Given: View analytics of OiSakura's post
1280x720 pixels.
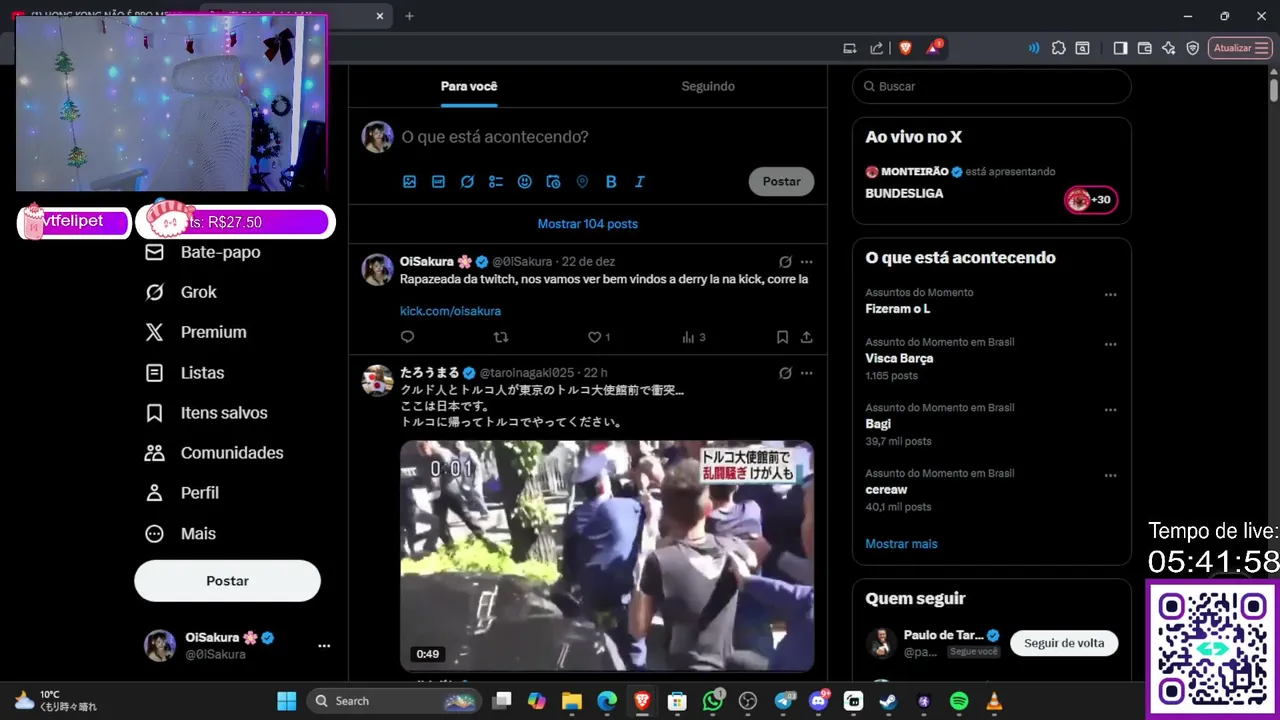Looking at the screenshot, I should 693,337.
